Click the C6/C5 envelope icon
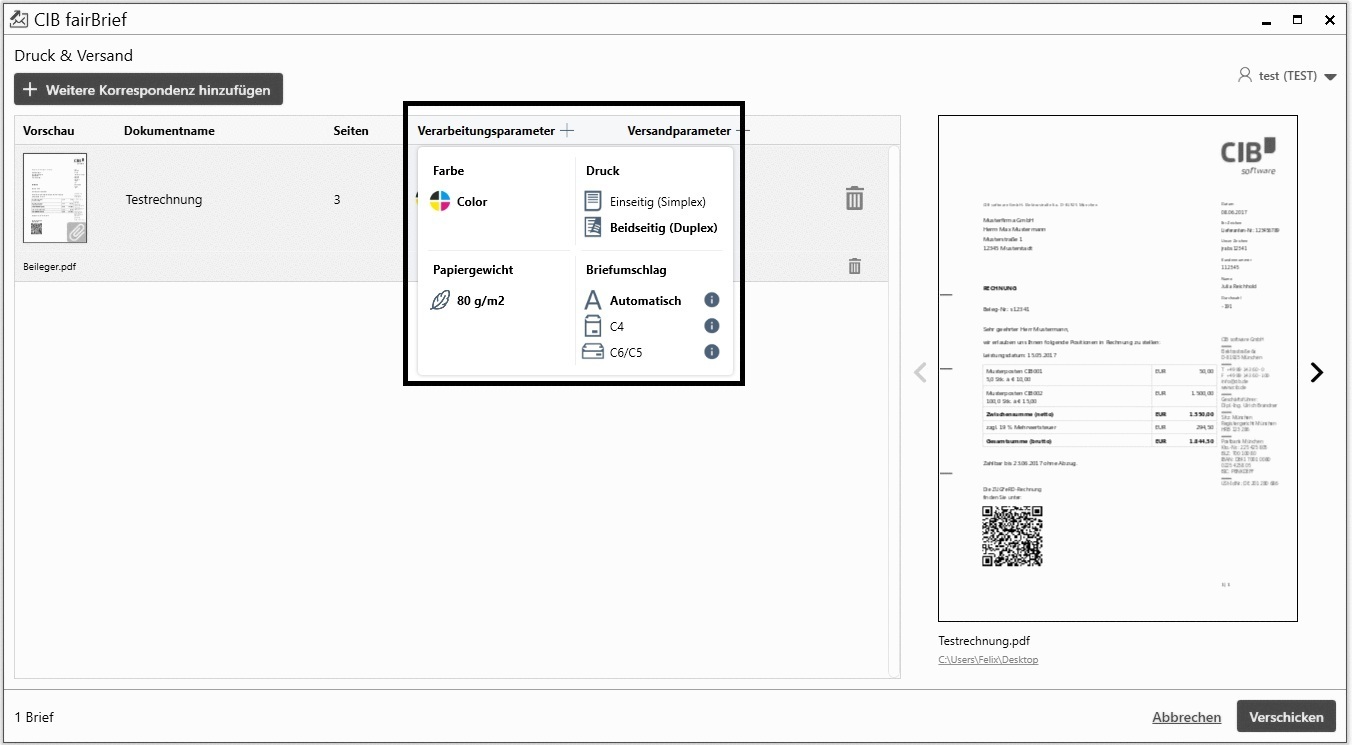 point(592,352)
